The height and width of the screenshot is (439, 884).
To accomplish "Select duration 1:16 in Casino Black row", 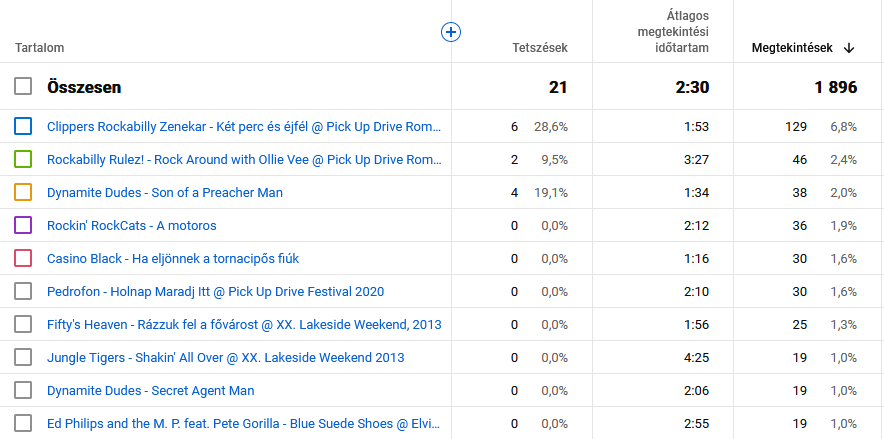I will coord(696,259).
